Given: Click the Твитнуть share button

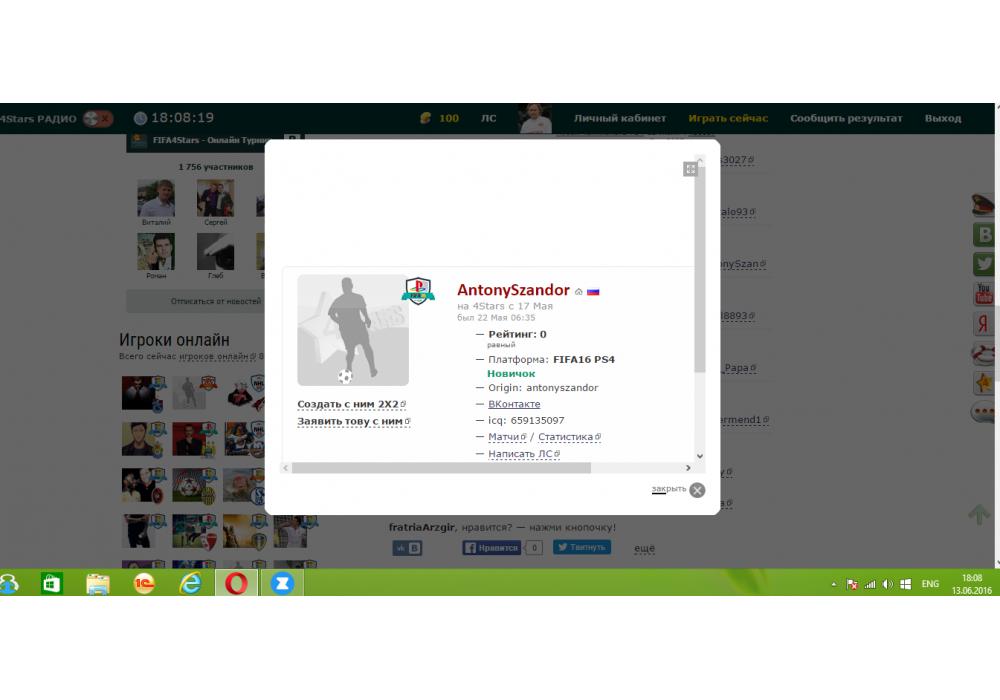Looking at the screenshot, I should pyautogui.click(x=581, y=548).
